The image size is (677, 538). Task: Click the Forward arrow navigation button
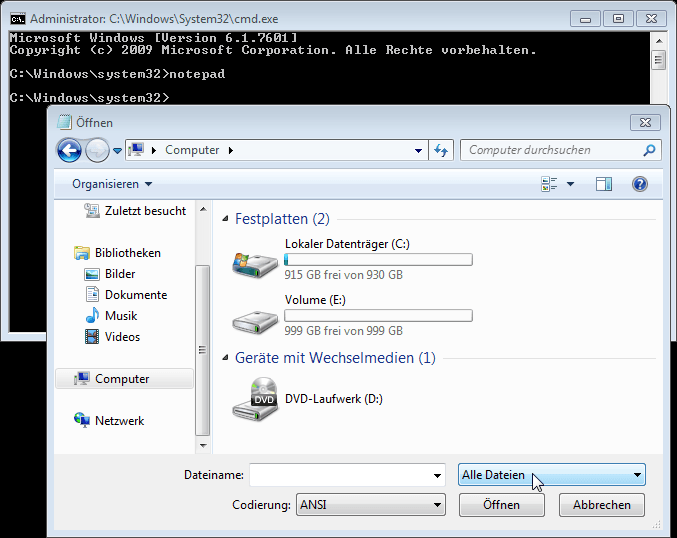[97, 150]
